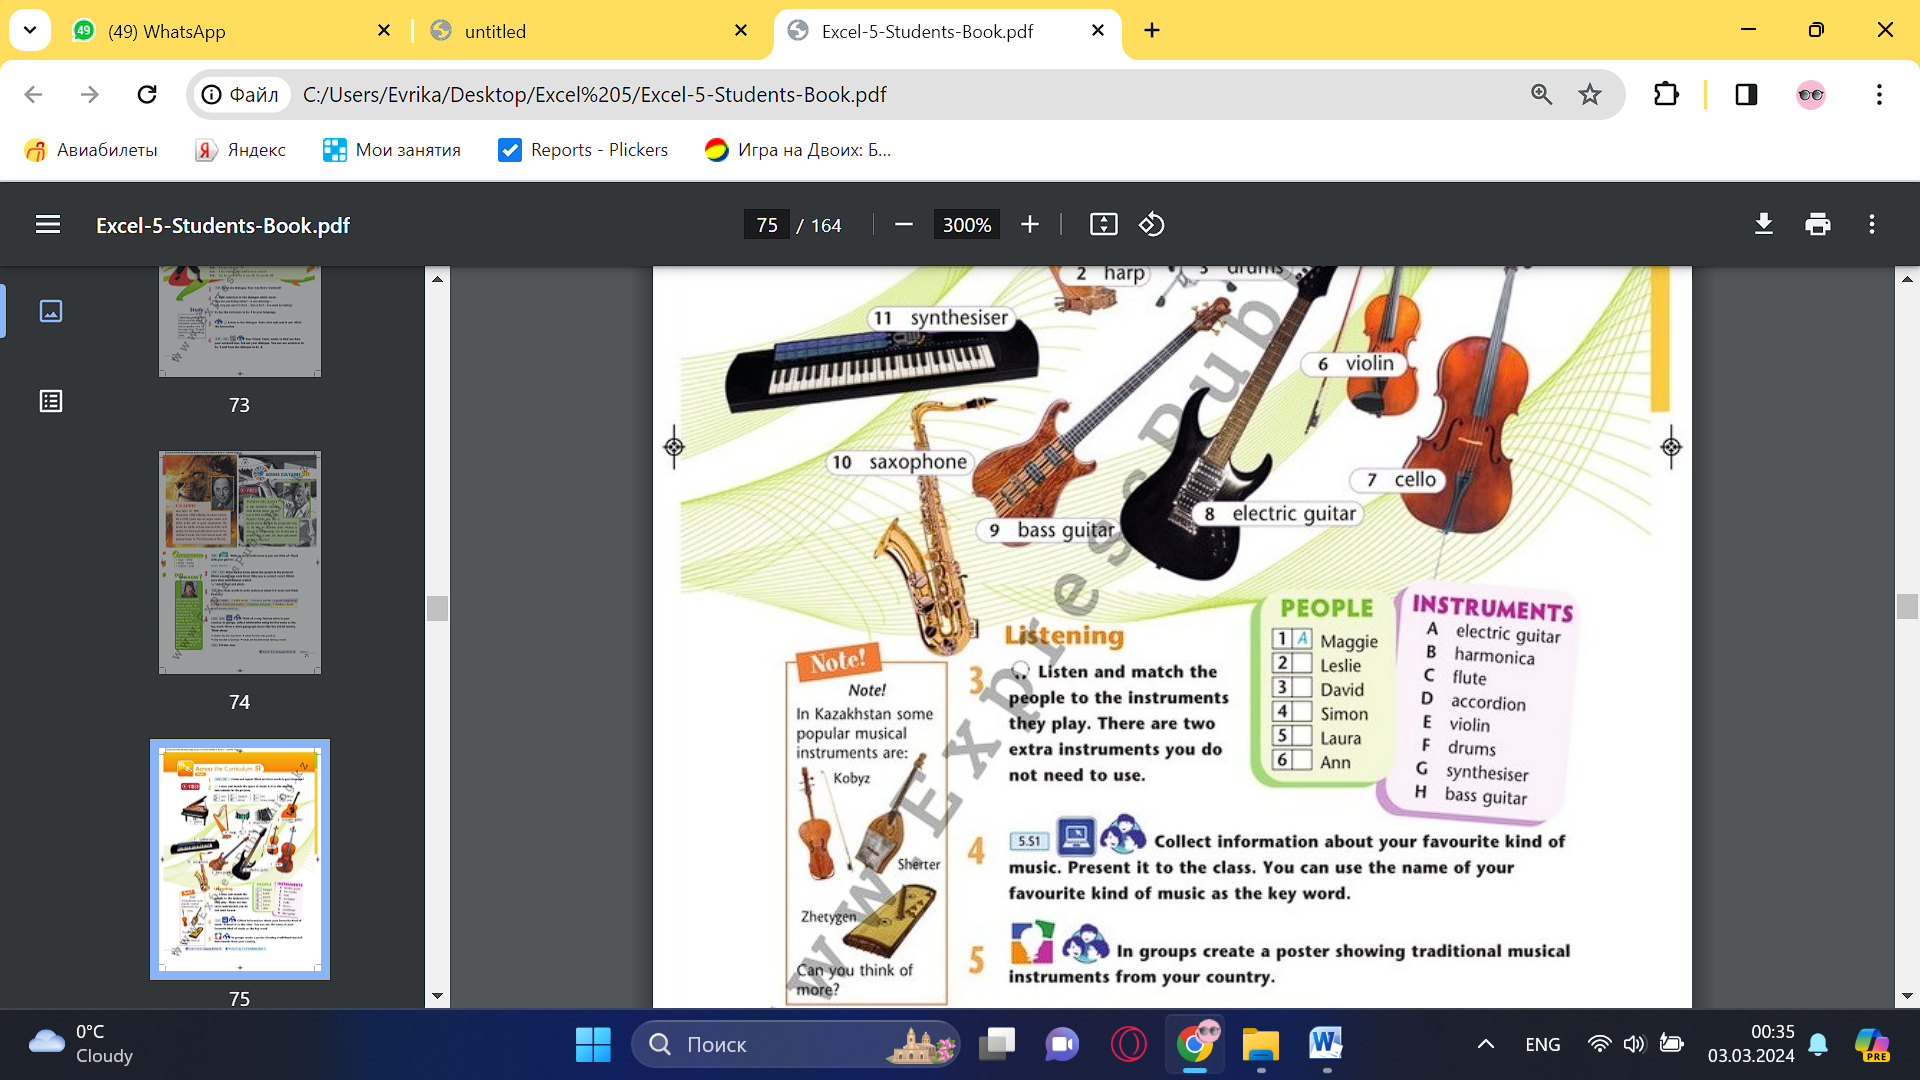Image resolution: width=1920 pixels, height=1080 pixels.
Task: Select the page 74 thumbnail
Action: (x=240, y=562)
